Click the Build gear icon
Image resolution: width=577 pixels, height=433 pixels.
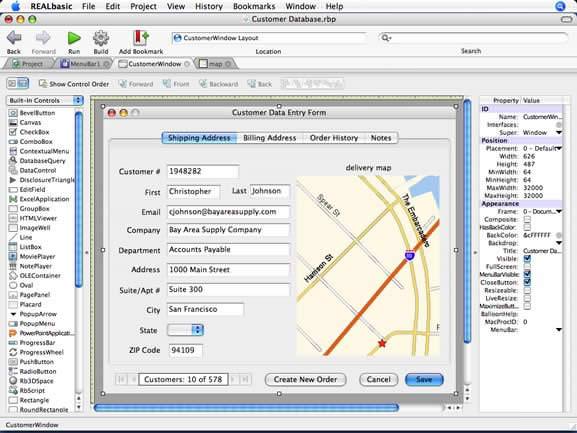click(x=101, y=38)
